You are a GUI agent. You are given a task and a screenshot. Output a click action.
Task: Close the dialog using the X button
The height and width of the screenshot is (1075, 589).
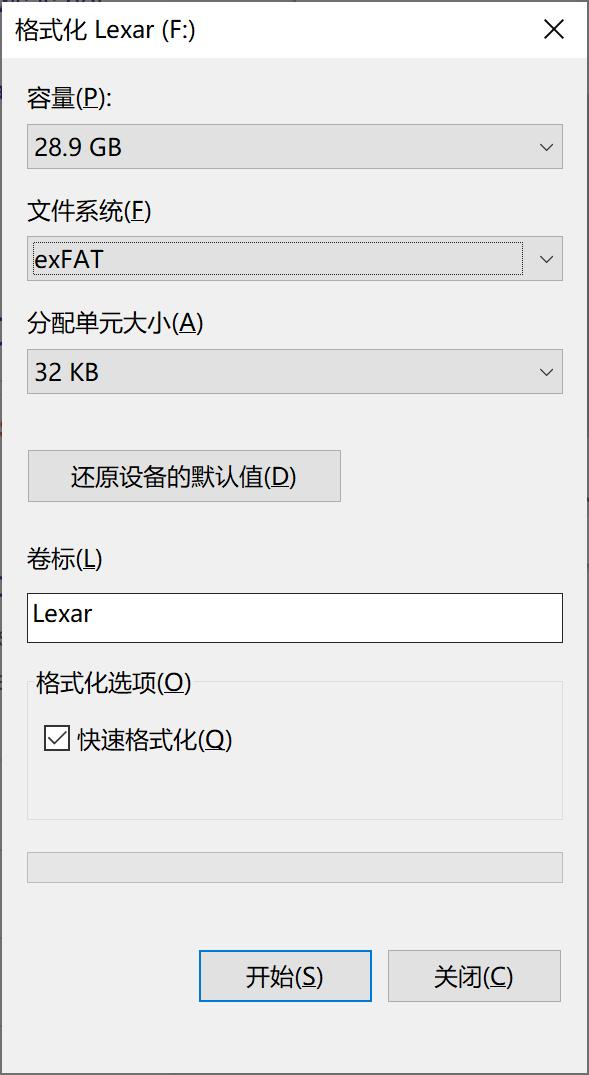(554, 29)
